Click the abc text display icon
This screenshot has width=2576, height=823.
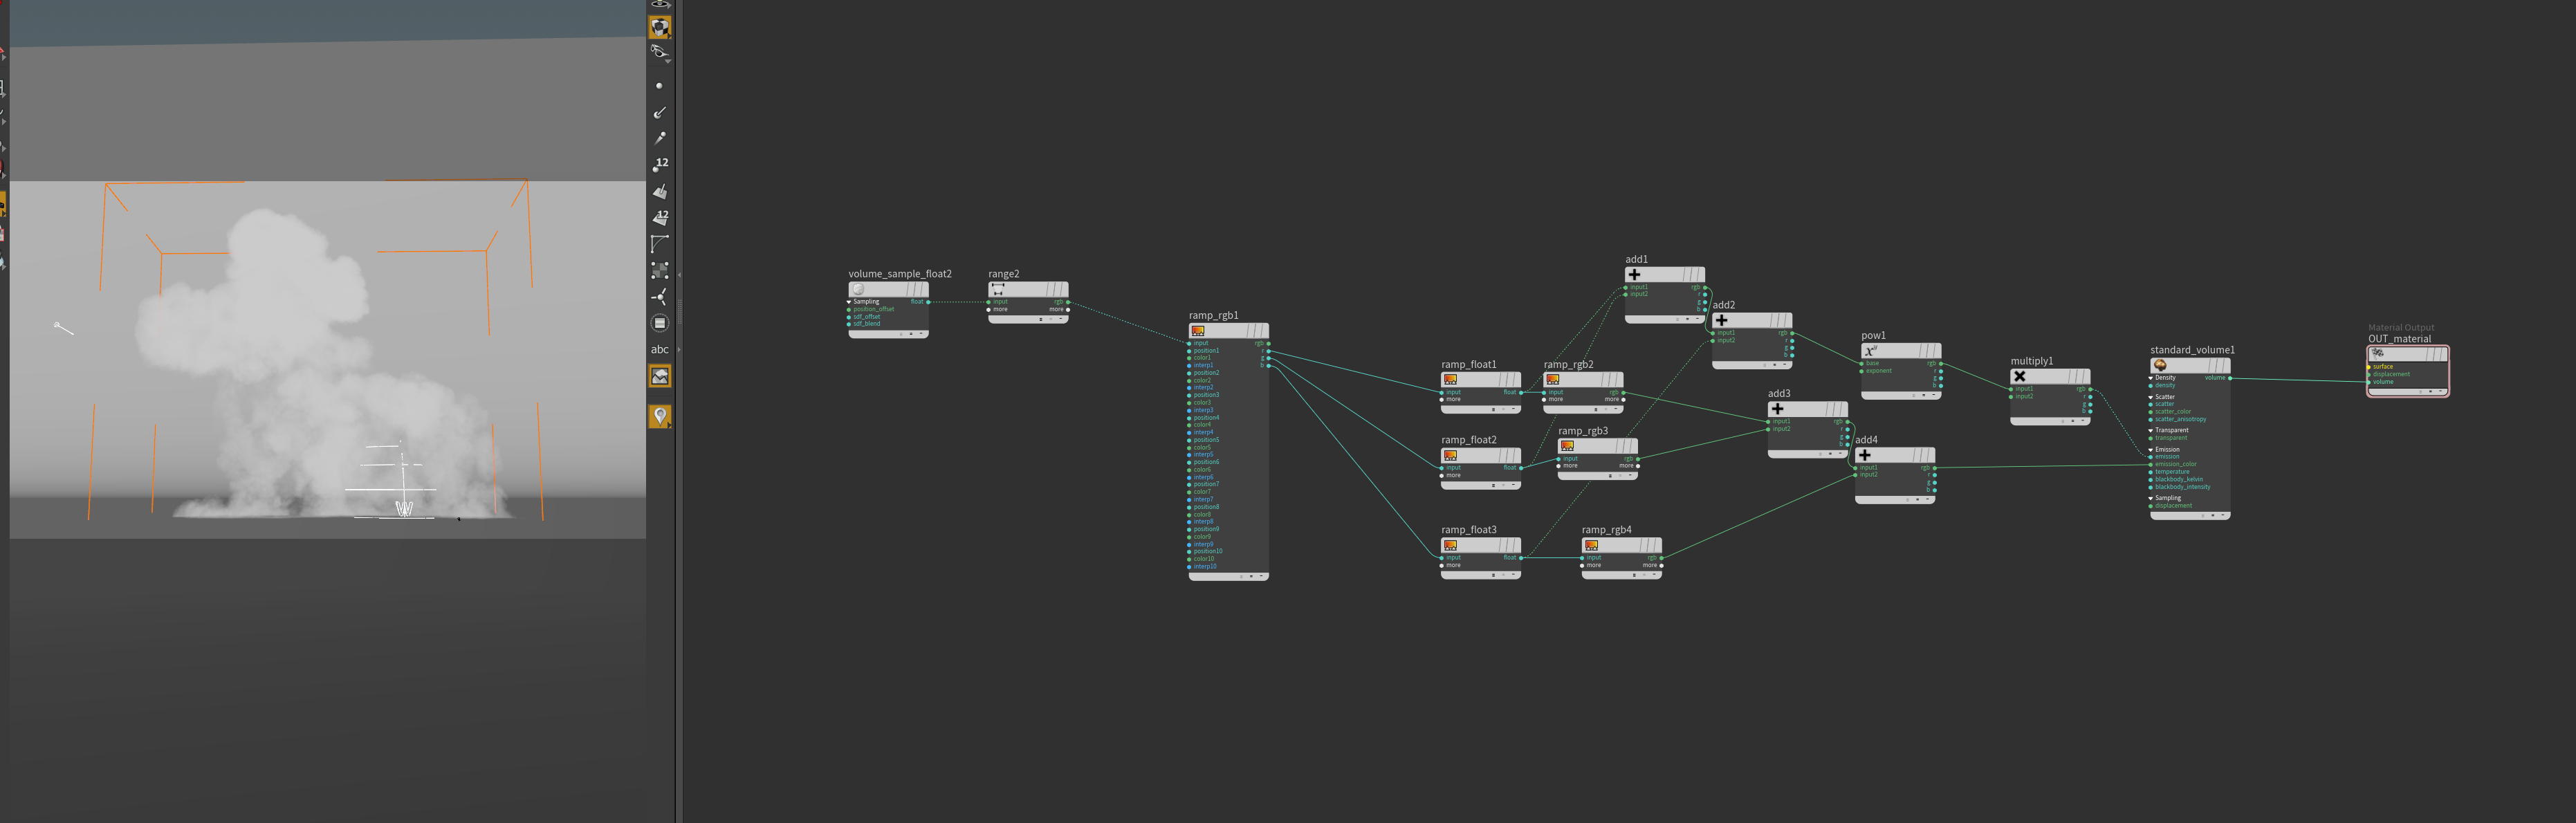tap(660, 349)
